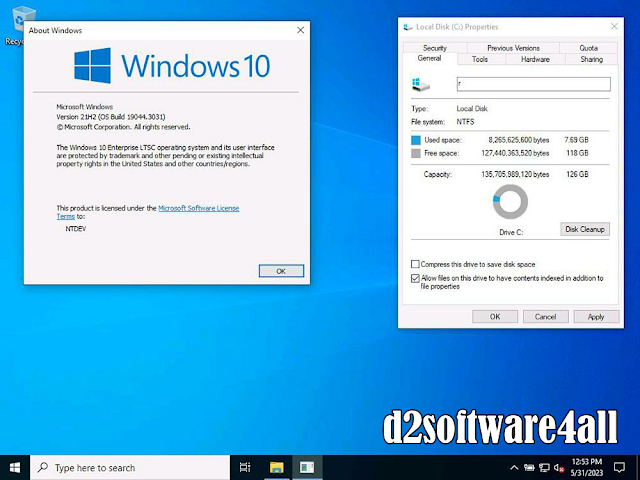640x480 pixels.
Task: Click the NTDEV licensee name
Action: pyautogui.click(x=76, y=229)
